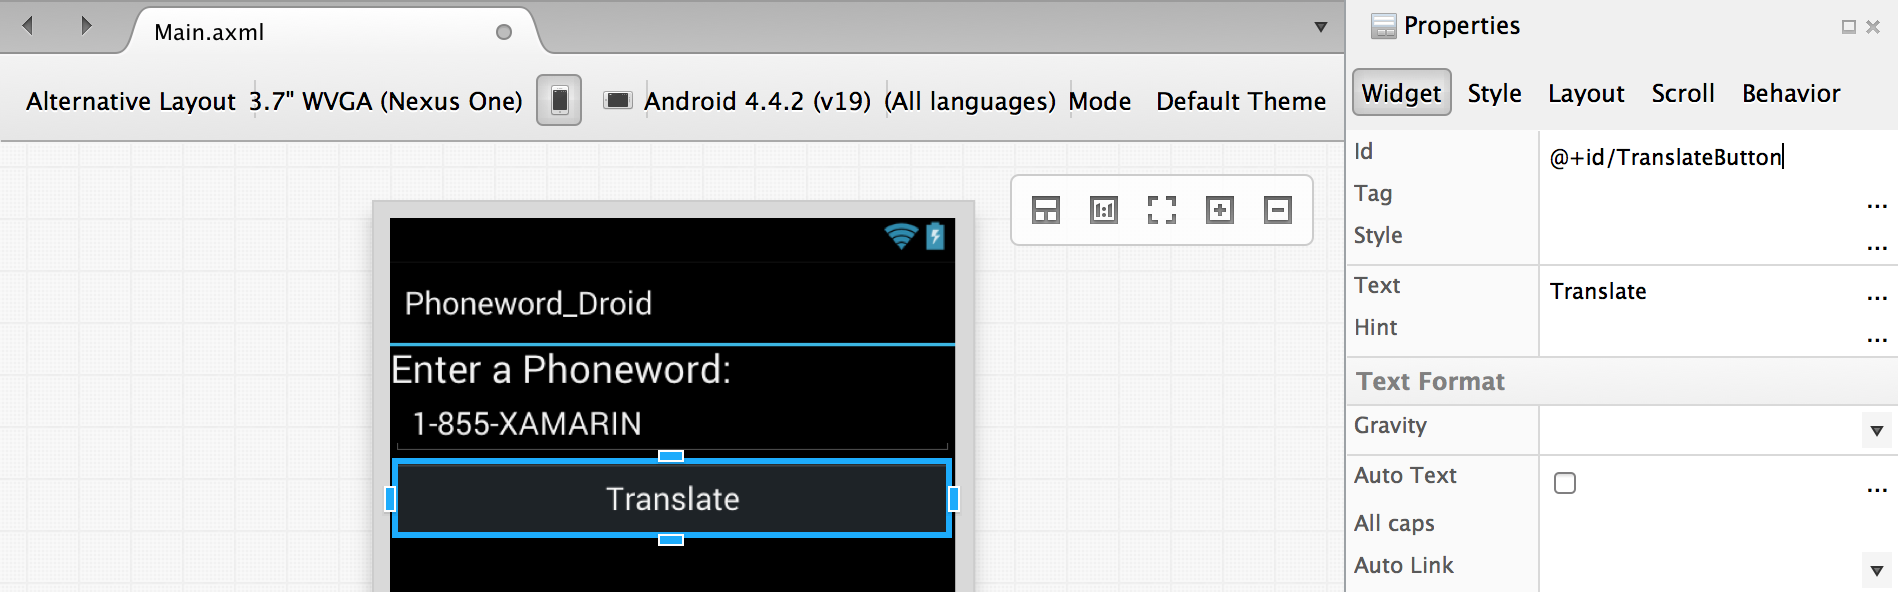Viewport: 1898px width, 592px height.
Task: Toggle the Auto Text checkbox
Action: click(x=1565, y=483)
